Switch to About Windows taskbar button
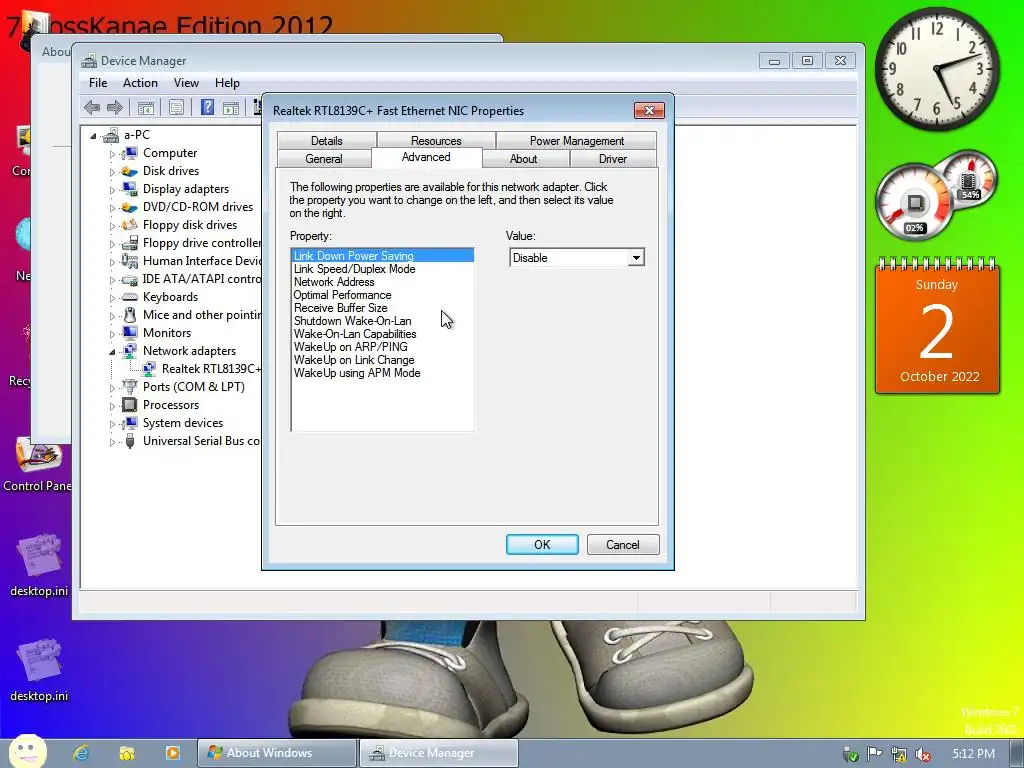 click(278, 753)
